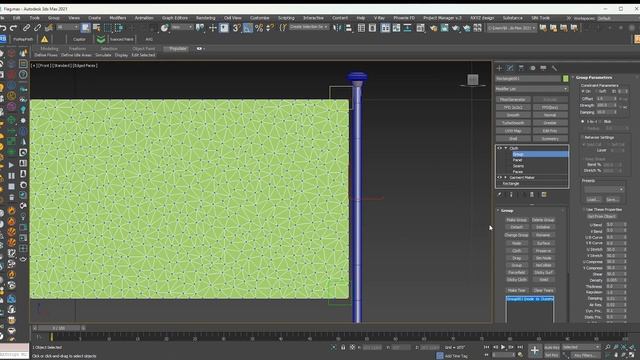Click the Rectangular Selection Region icon
The image size is (640, 360).
click(108, 28)
